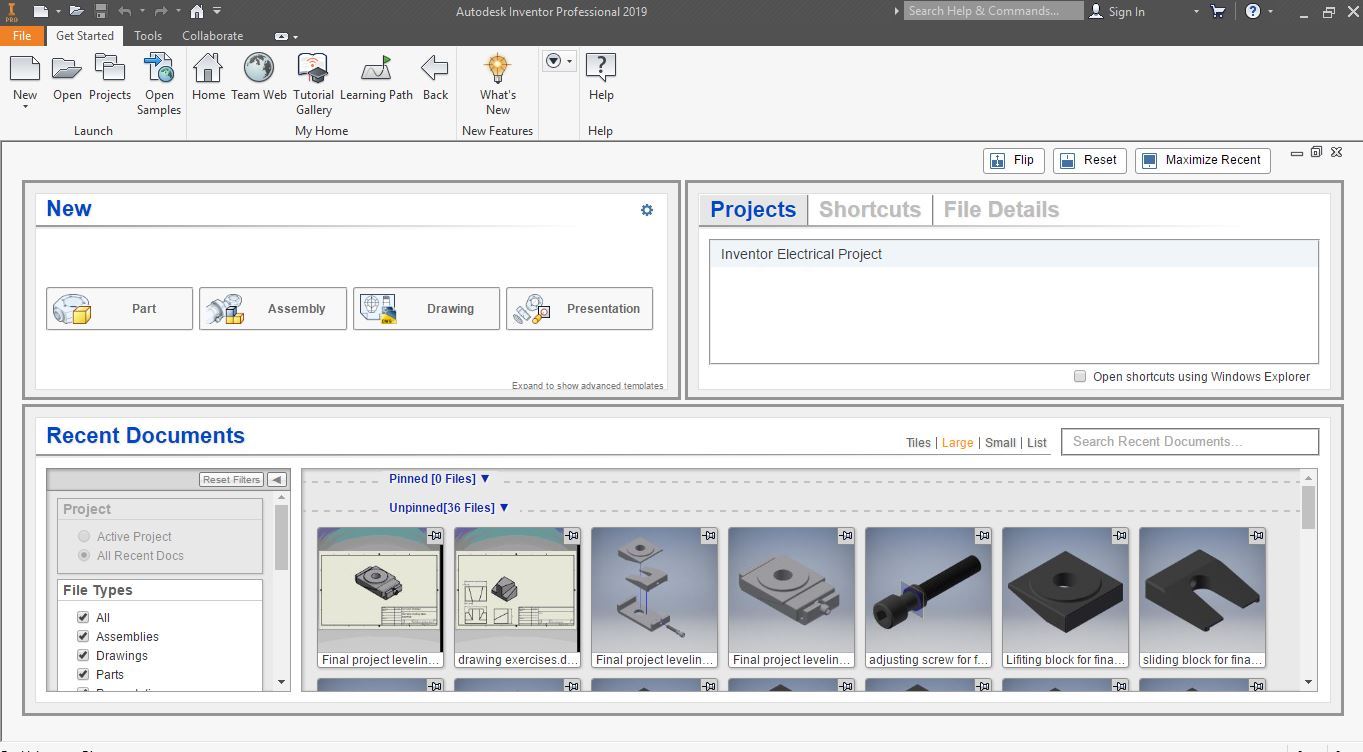This screenshot has width=1363, height=752.
Task: Open the Undo history dropdown arrow
Action: (x=142, y=11)
